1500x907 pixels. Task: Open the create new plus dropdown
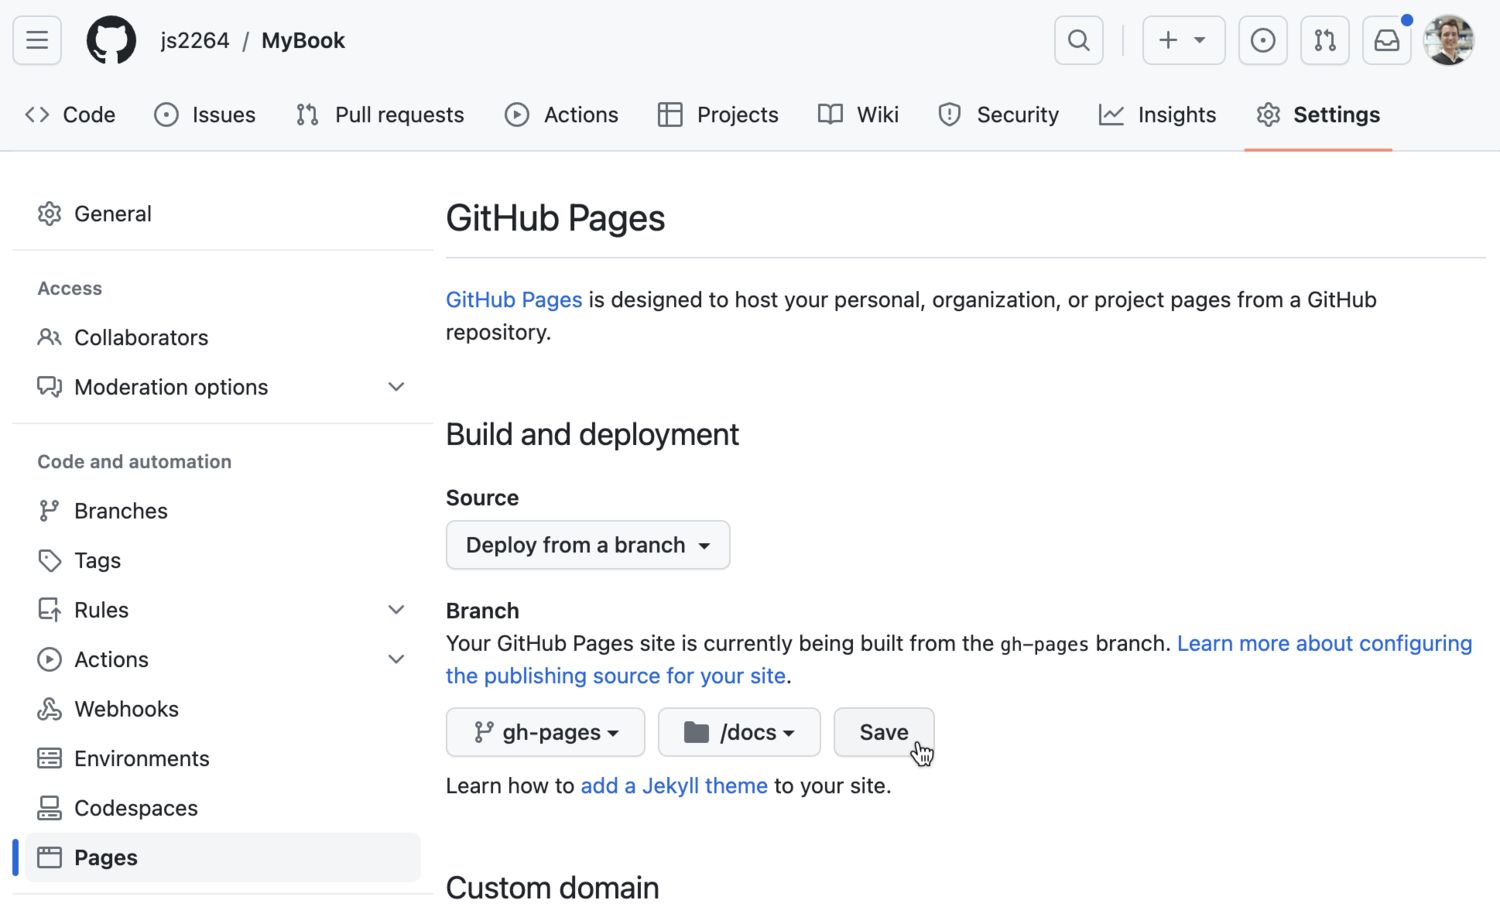click(1183, 41)
